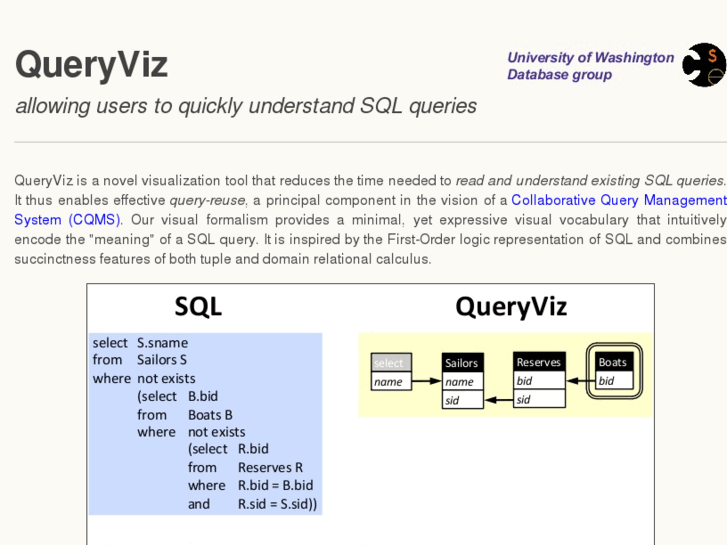Click the 'sid' cell under Reserves

coord(539,399)
